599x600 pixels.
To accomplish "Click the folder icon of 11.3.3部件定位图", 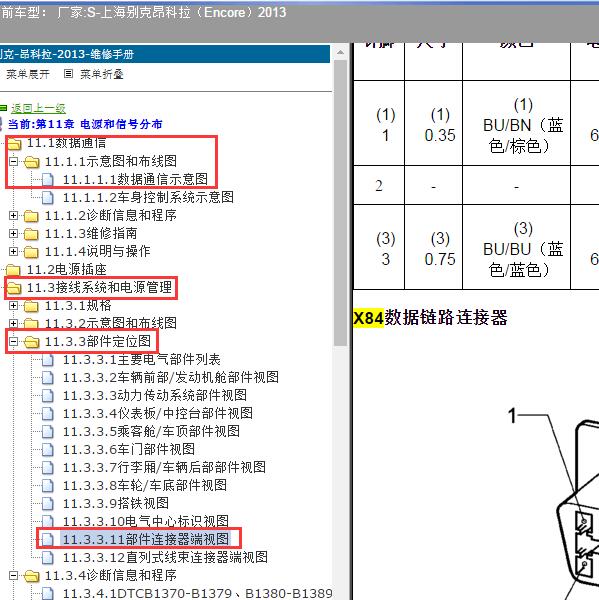I will click(x=31, y=342).
